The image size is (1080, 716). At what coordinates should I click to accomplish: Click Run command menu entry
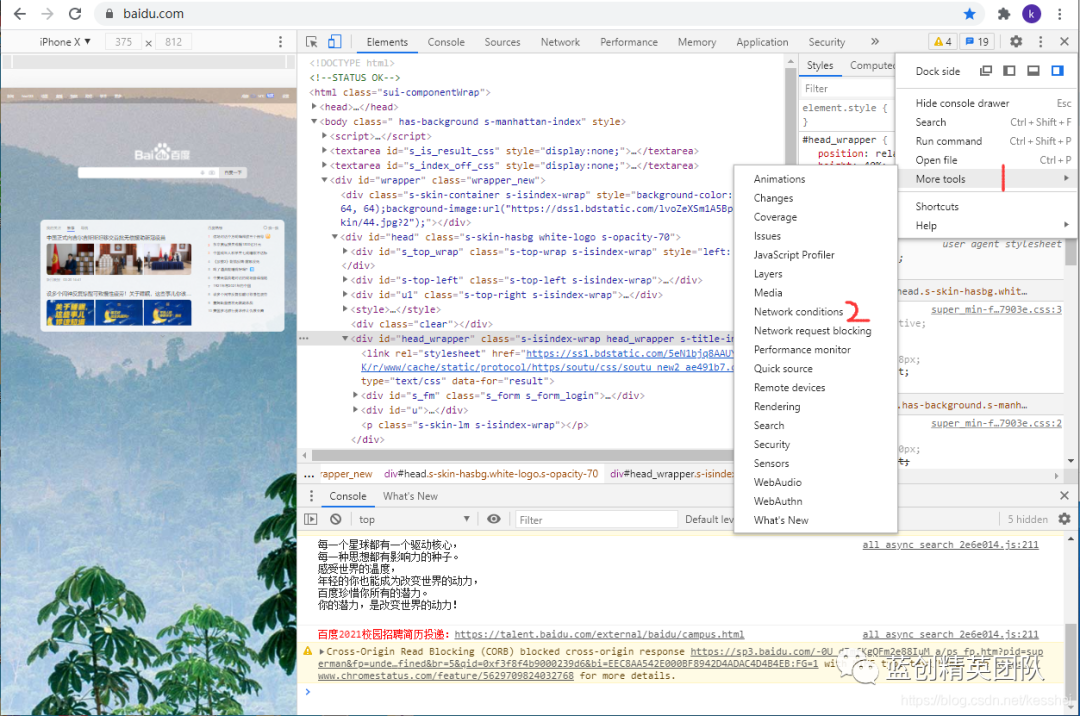tap(949, 141)
